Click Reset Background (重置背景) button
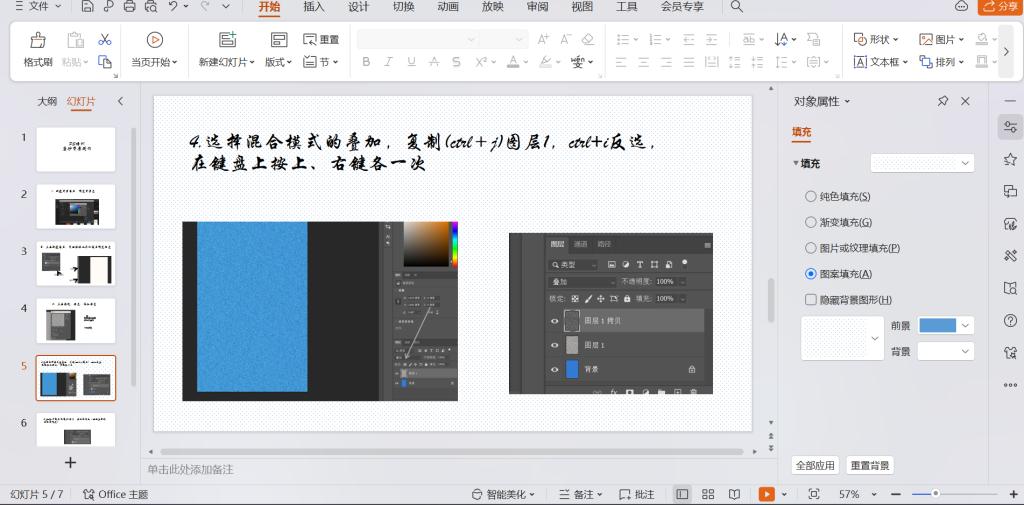Screen dimensions: 1024x505 869,465
